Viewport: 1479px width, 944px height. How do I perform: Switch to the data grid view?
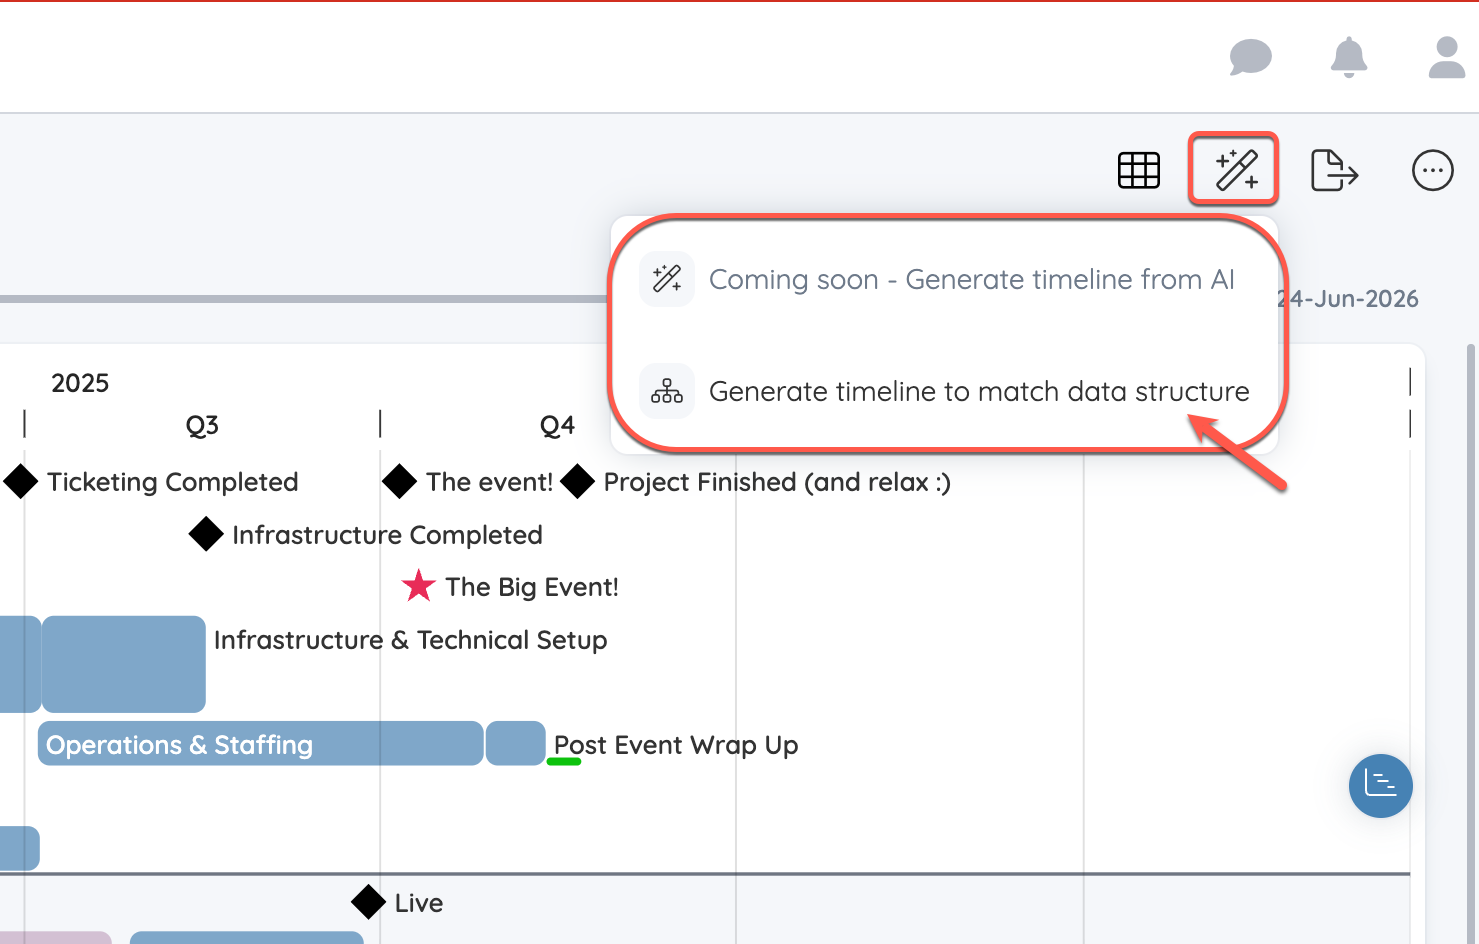coord(1138,171)
